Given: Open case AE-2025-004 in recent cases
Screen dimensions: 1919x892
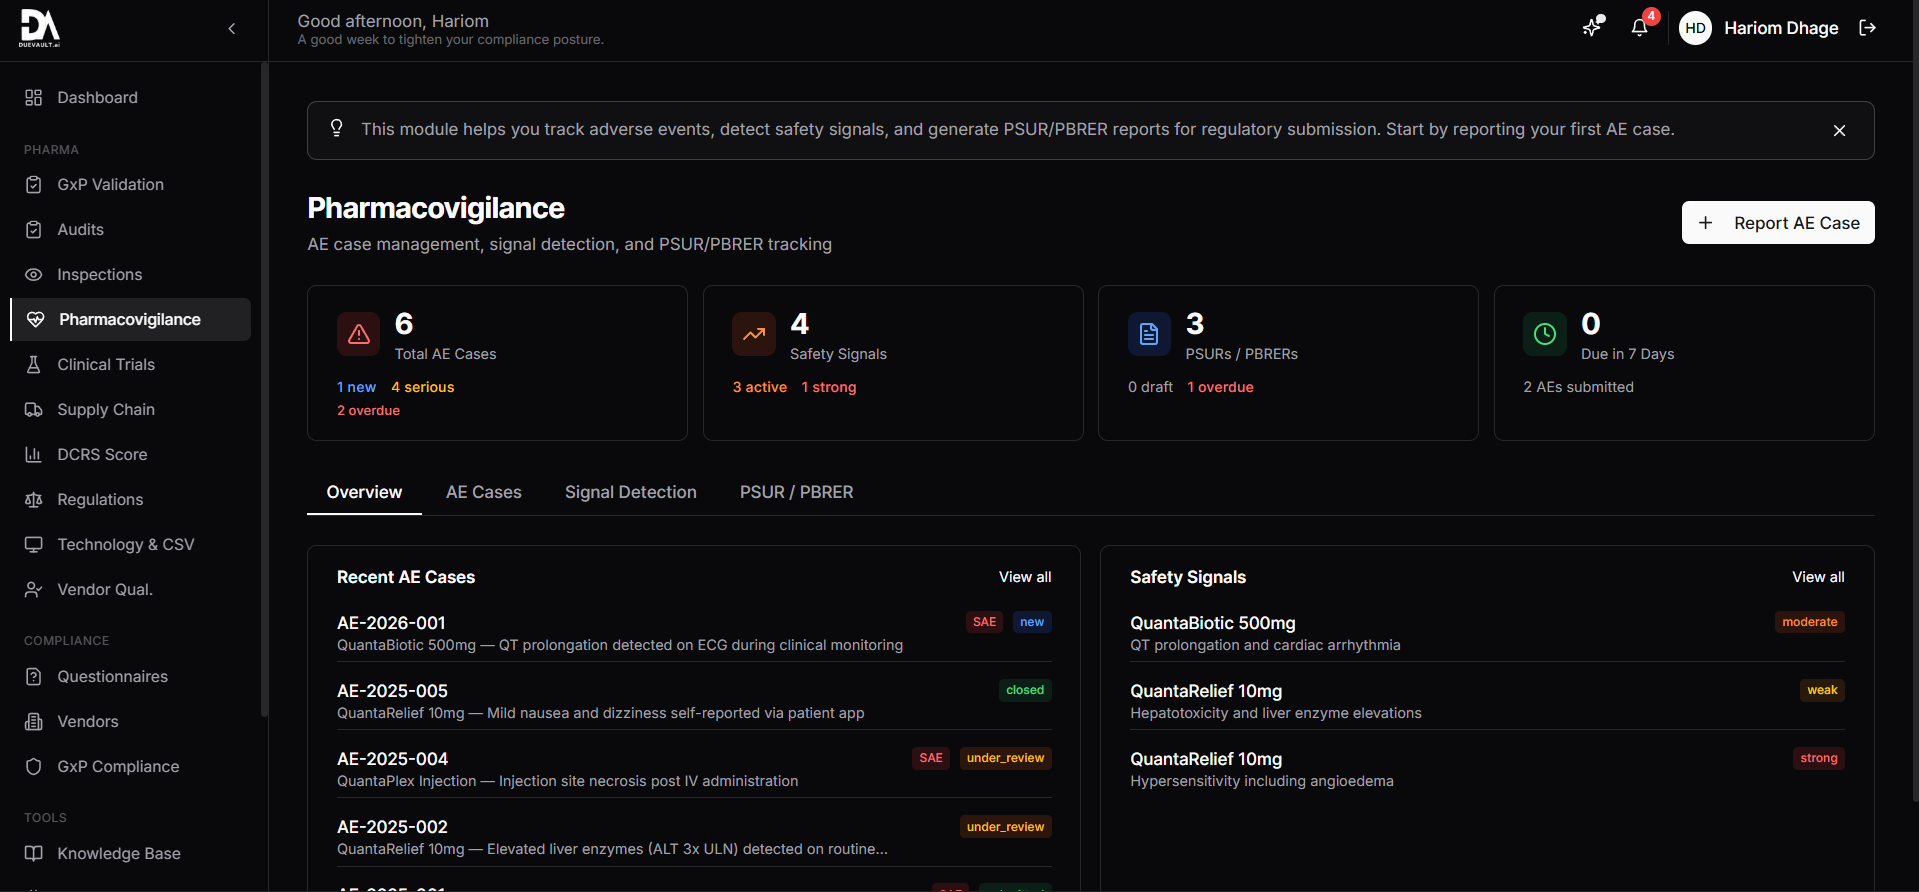Looking at the screenshot, I should [x=393, y=759].
